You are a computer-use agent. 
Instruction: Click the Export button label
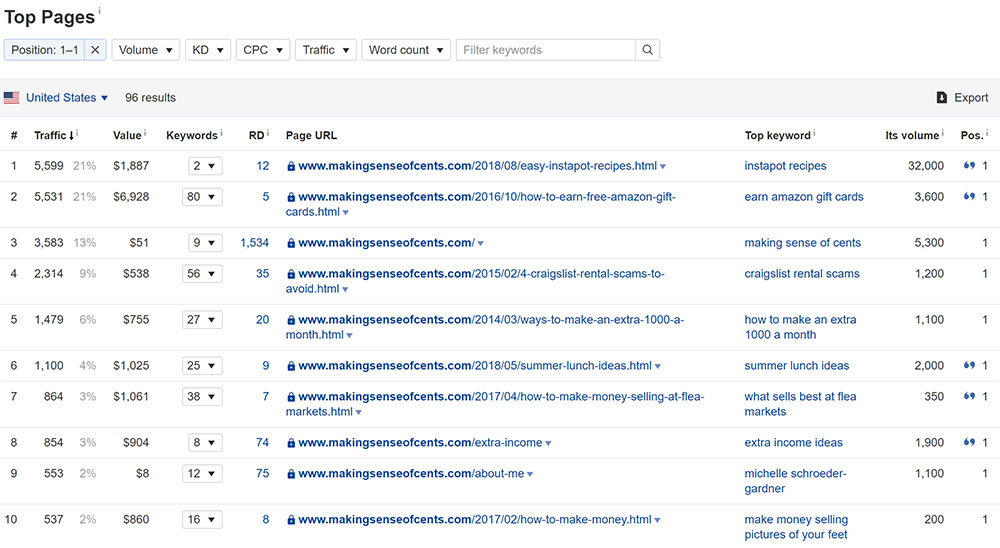971,98
